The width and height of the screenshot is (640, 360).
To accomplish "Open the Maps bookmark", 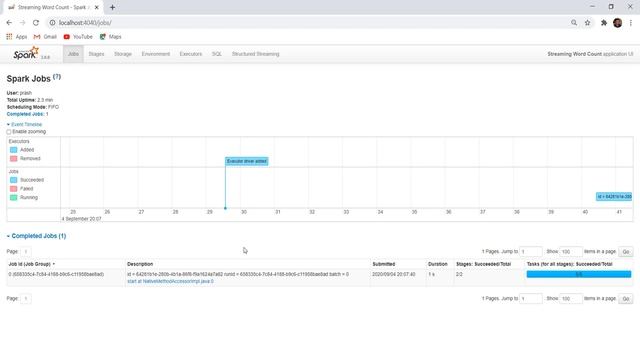I will (x=111, y=37).
